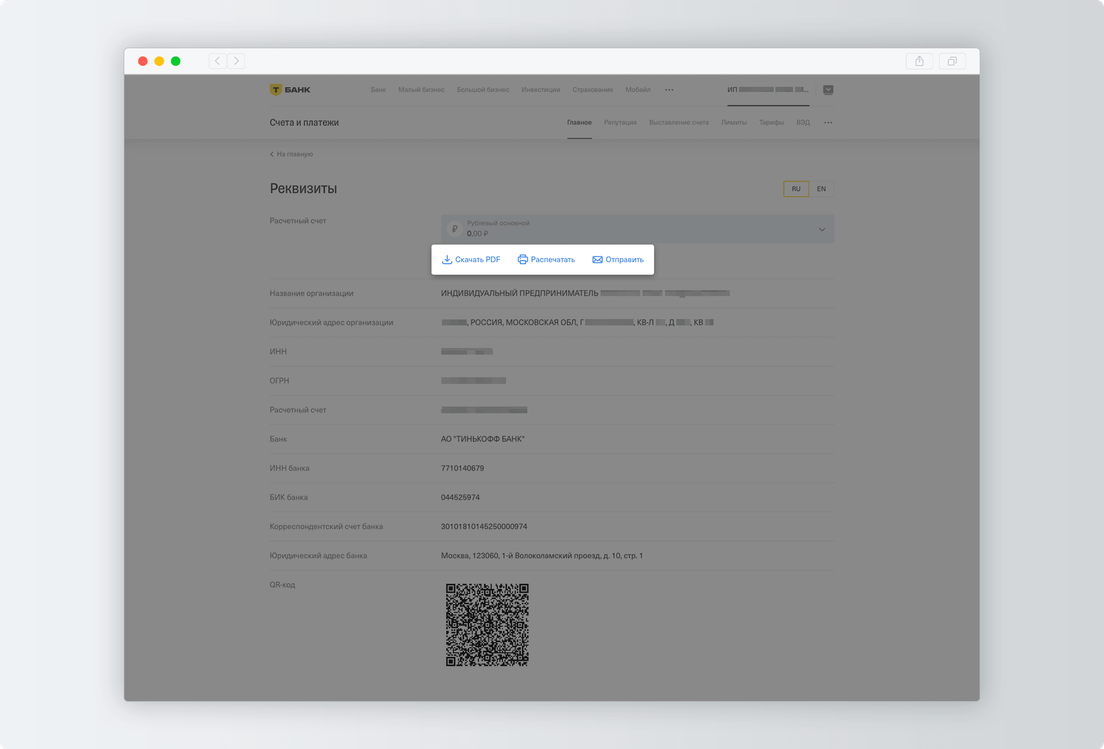Click the Корреспондентский счет банка label
The image size is (1104, 749).
pyautogui.click(x=327, y=527)
